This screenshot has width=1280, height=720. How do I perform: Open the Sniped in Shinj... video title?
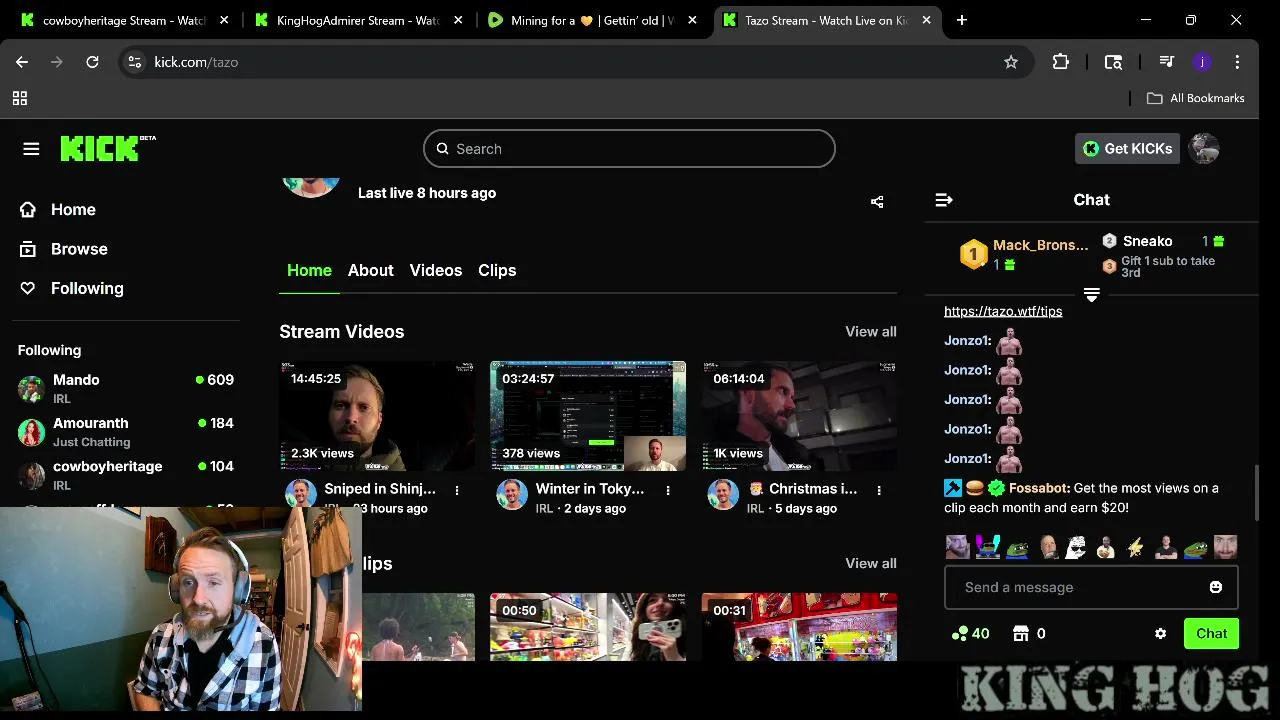(380, 489)
